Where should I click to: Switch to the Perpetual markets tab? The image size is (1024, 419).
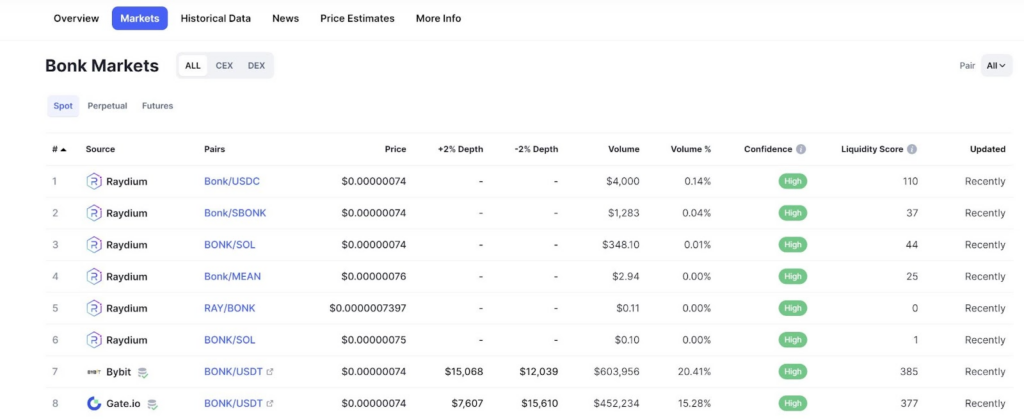(107, 106)
